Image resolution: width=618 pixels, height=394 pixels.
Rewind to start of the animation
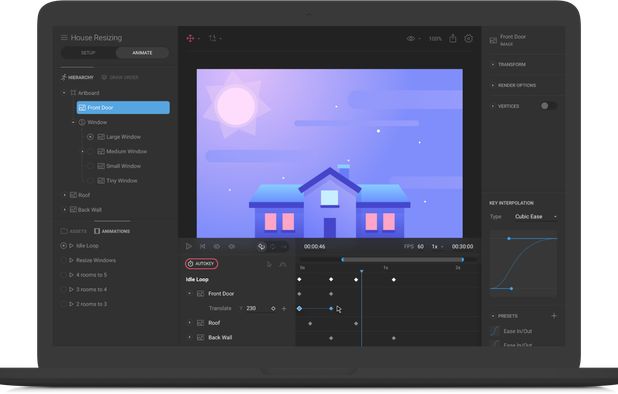tap(202, 246)
